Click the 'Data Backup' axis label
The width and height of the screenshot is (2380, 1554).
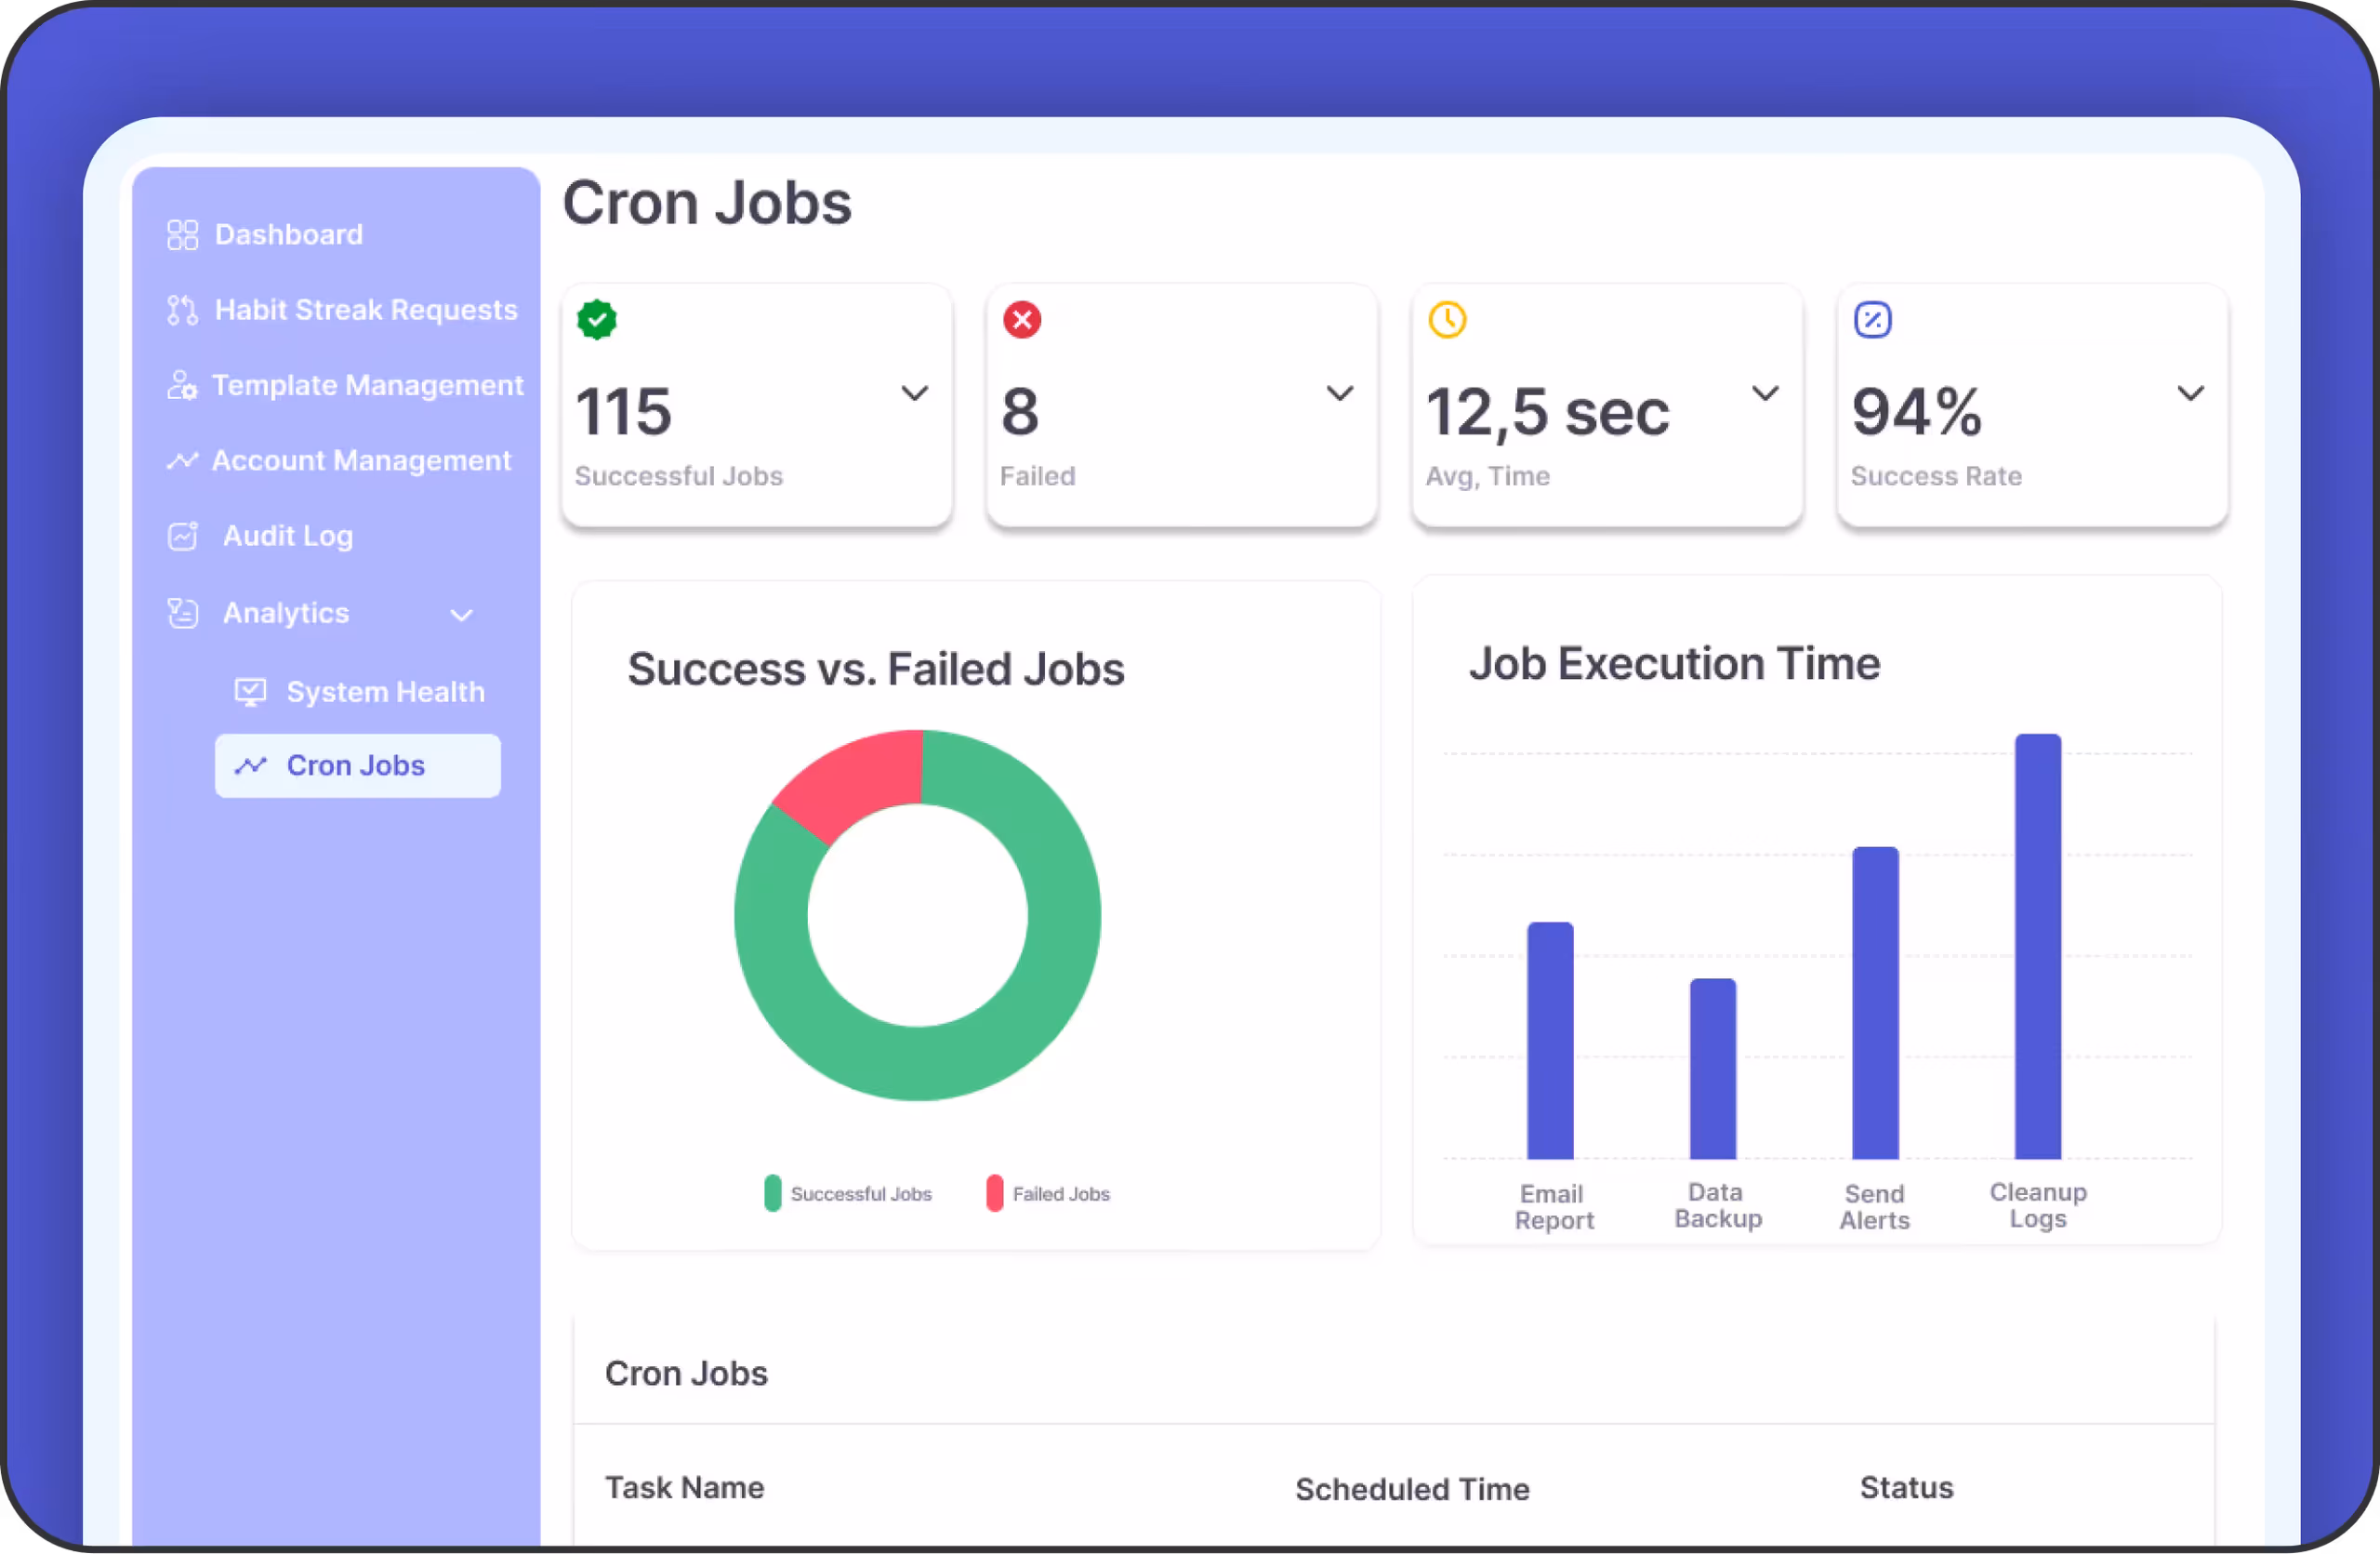click(x=1717, y=1206)
